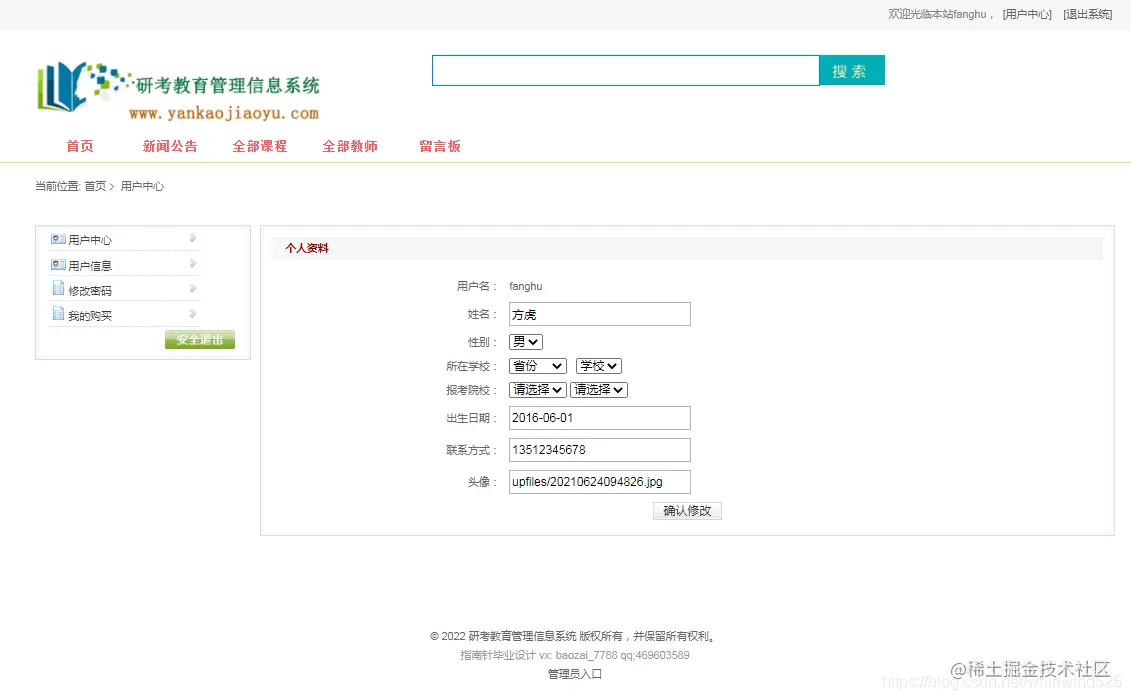The width and height of the screenshot is (1131, 700).
Task: Open the 省份 province dropdown
Action: click(537, 366)
